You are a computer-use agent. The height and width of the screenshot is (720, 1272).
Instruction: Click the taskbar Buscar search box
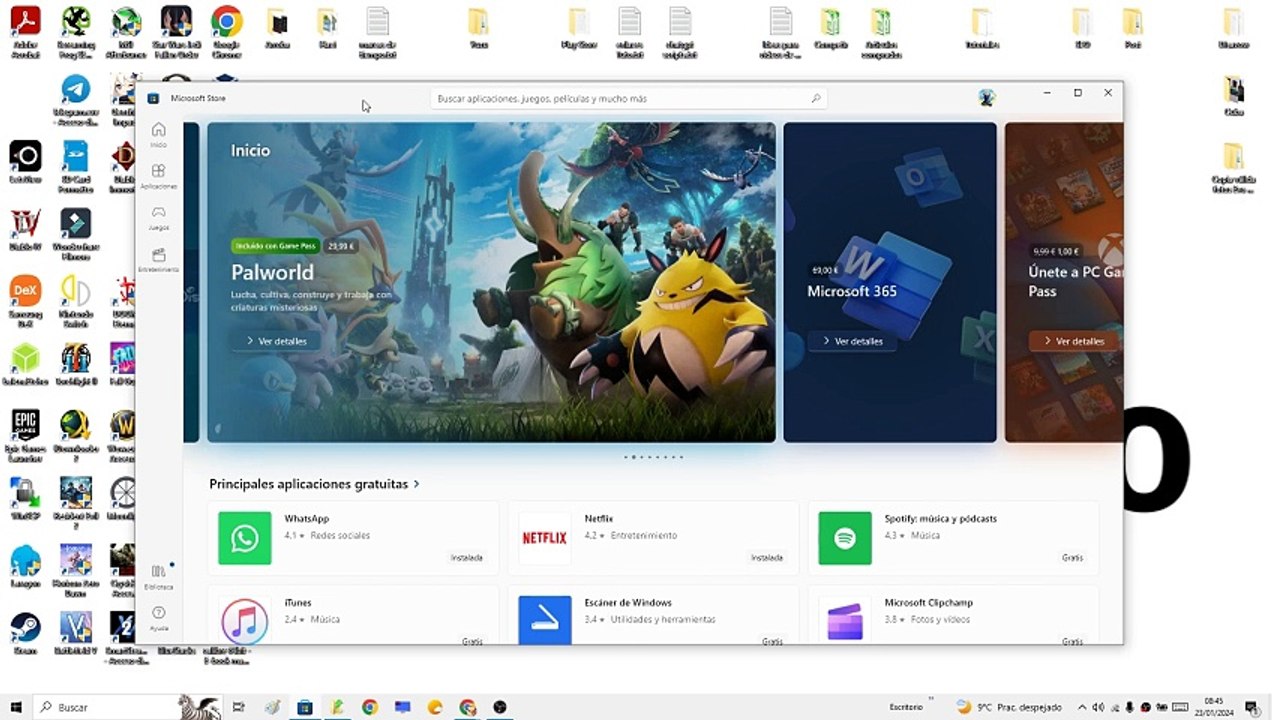point(128,707)
